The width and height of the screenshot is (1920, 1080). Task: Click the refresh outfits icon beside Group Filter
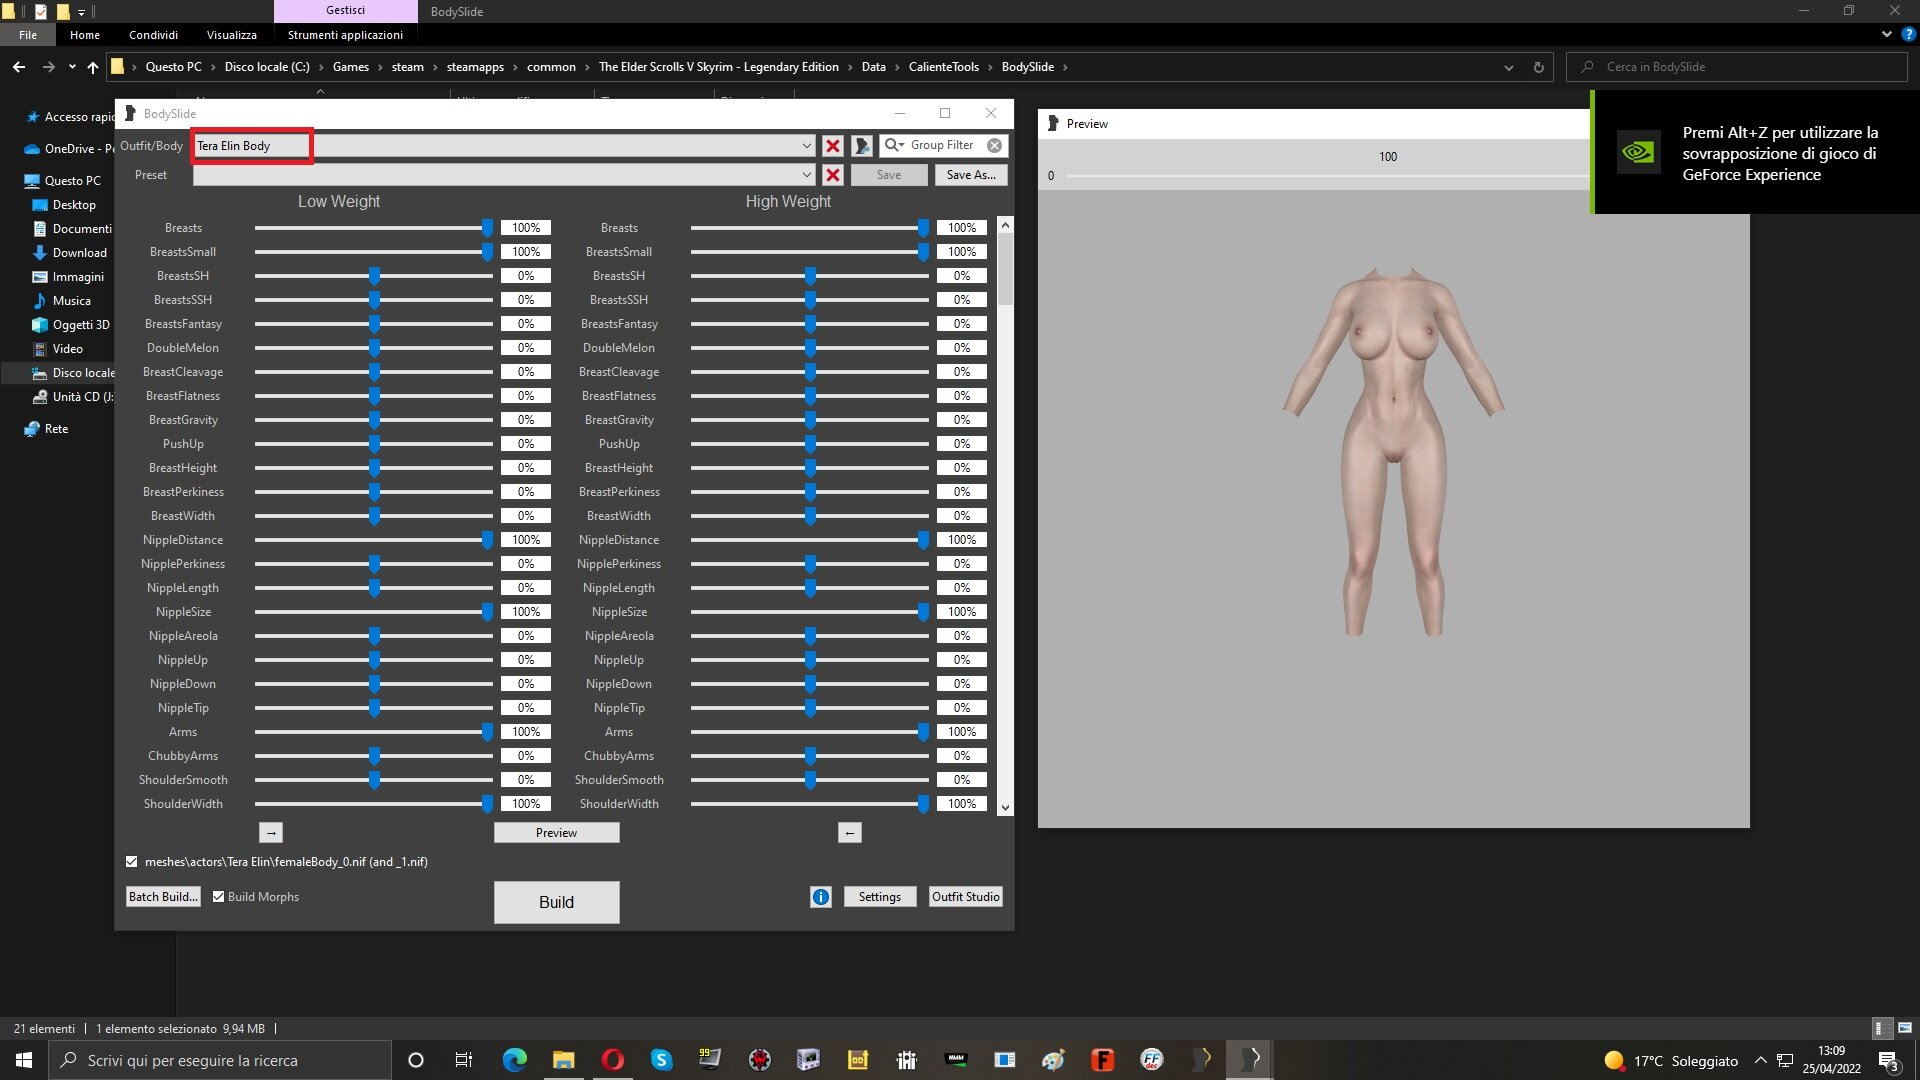pyautogui.click(x=861, y=146)
